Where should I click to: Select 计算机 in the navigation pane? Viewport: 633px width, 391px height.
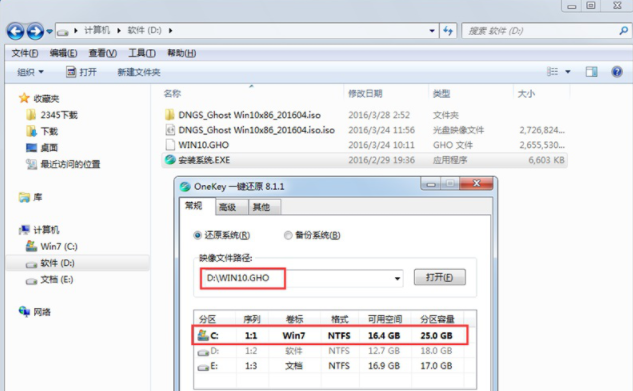(x=39, y=230)
